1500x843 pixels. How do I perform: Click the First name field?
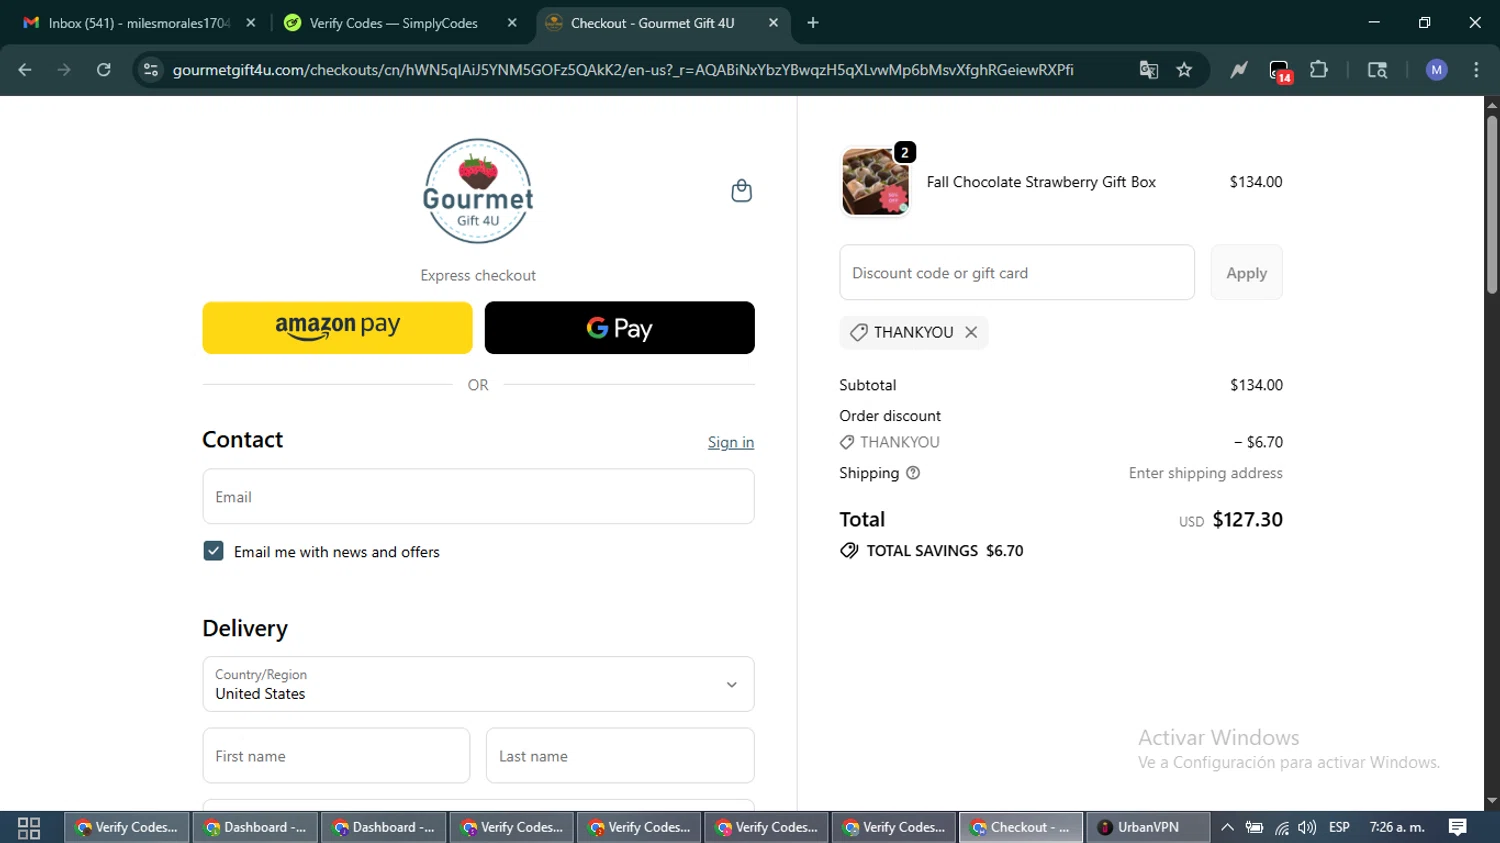point(336,756)
